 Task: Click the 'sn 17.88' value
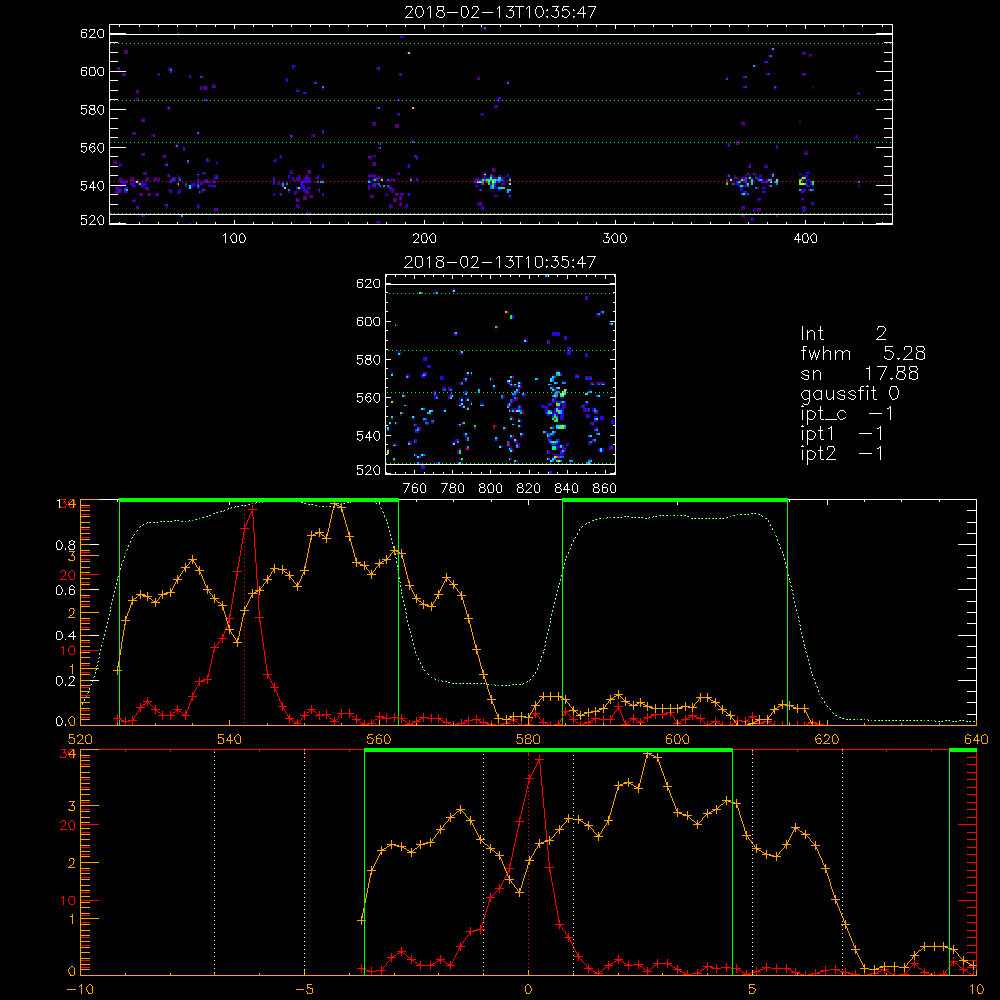(x=860, y=374)
